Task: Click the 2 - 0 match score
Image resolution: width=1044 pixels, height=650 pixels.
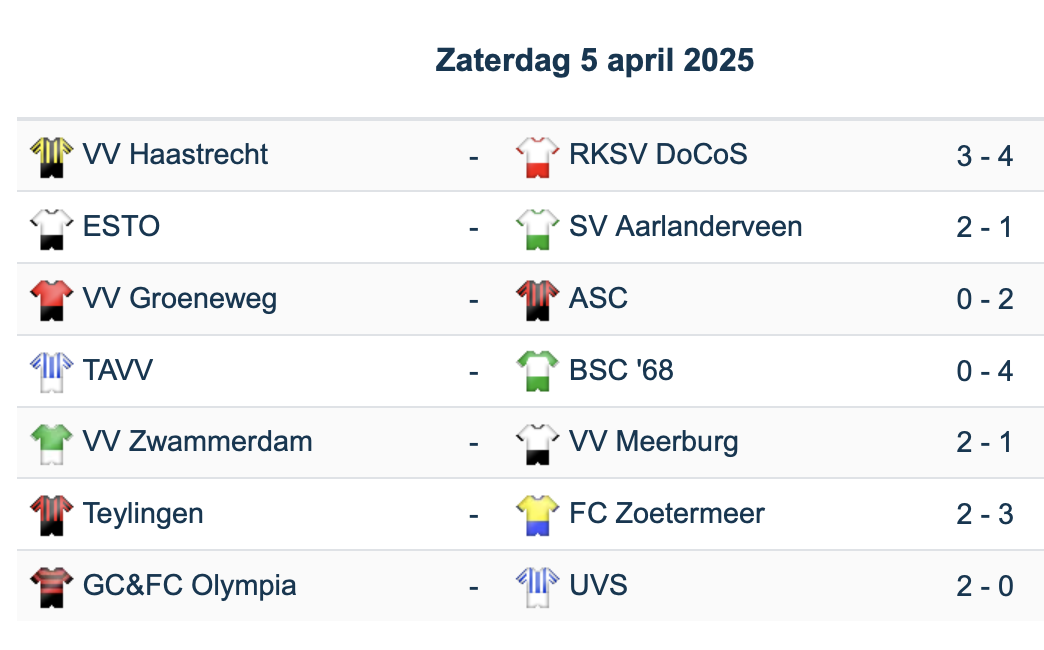Action: (x=984, y=587)
